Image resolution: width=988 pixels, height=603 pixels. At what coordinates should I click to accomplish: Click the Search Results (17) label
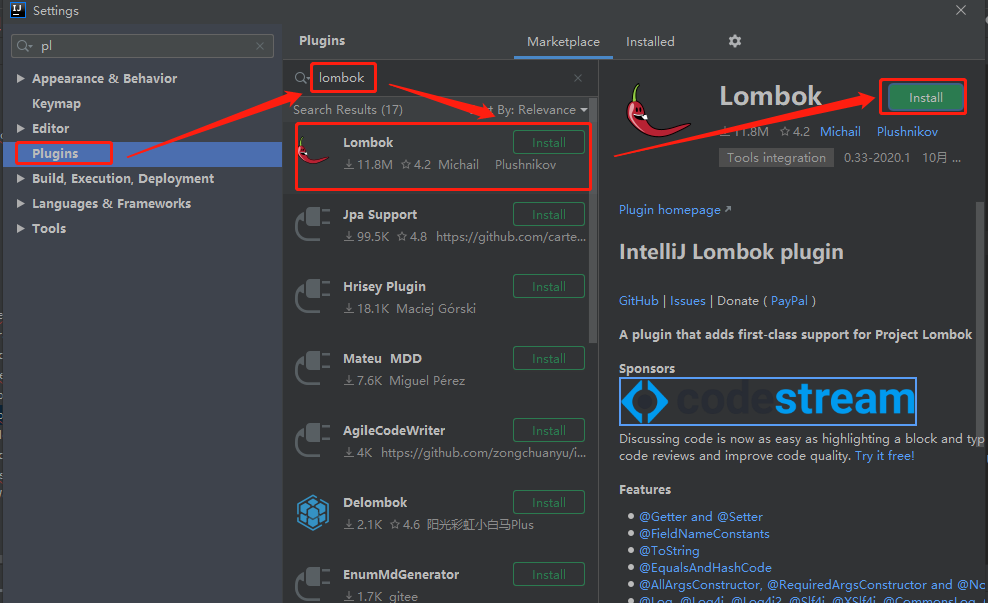348,110
